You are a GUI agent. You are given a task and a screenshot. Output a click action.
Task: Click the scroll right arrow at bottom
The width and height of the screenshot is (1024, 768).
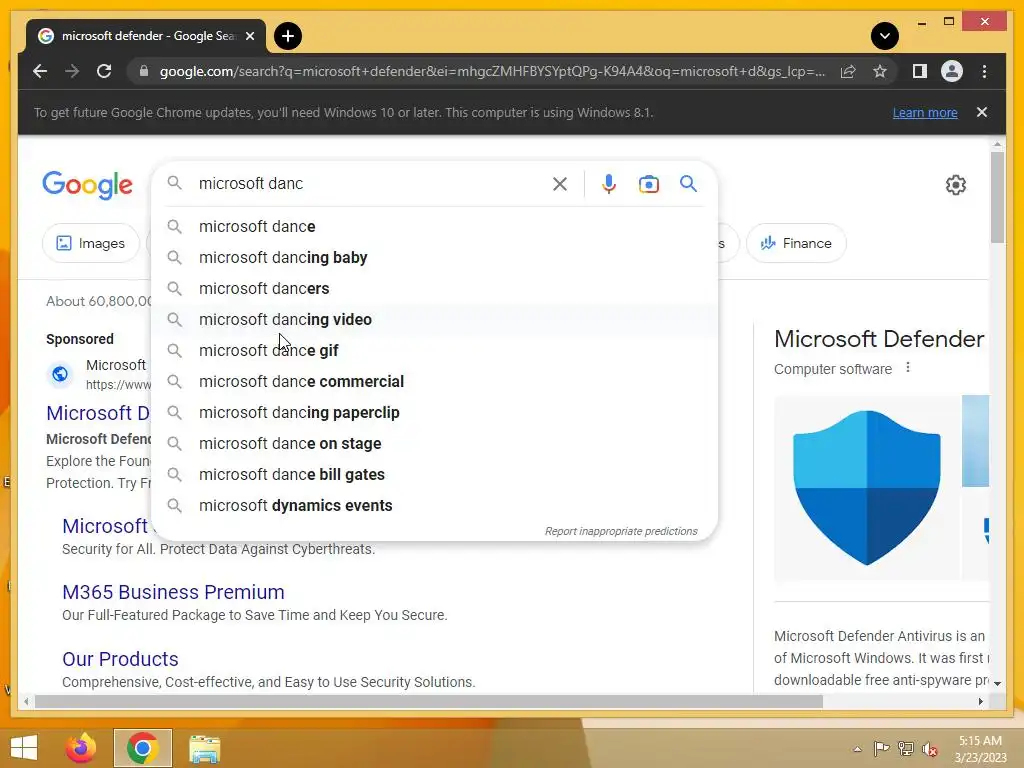[x=980, y=701]
